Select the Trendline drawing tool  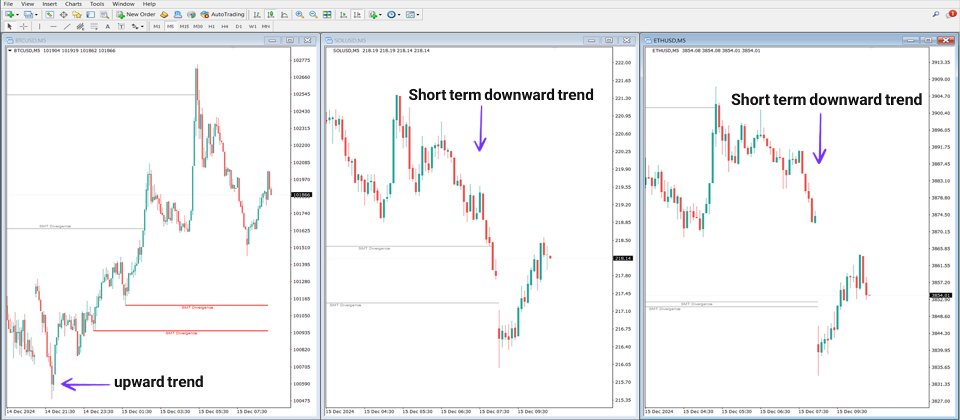point(67,26)
